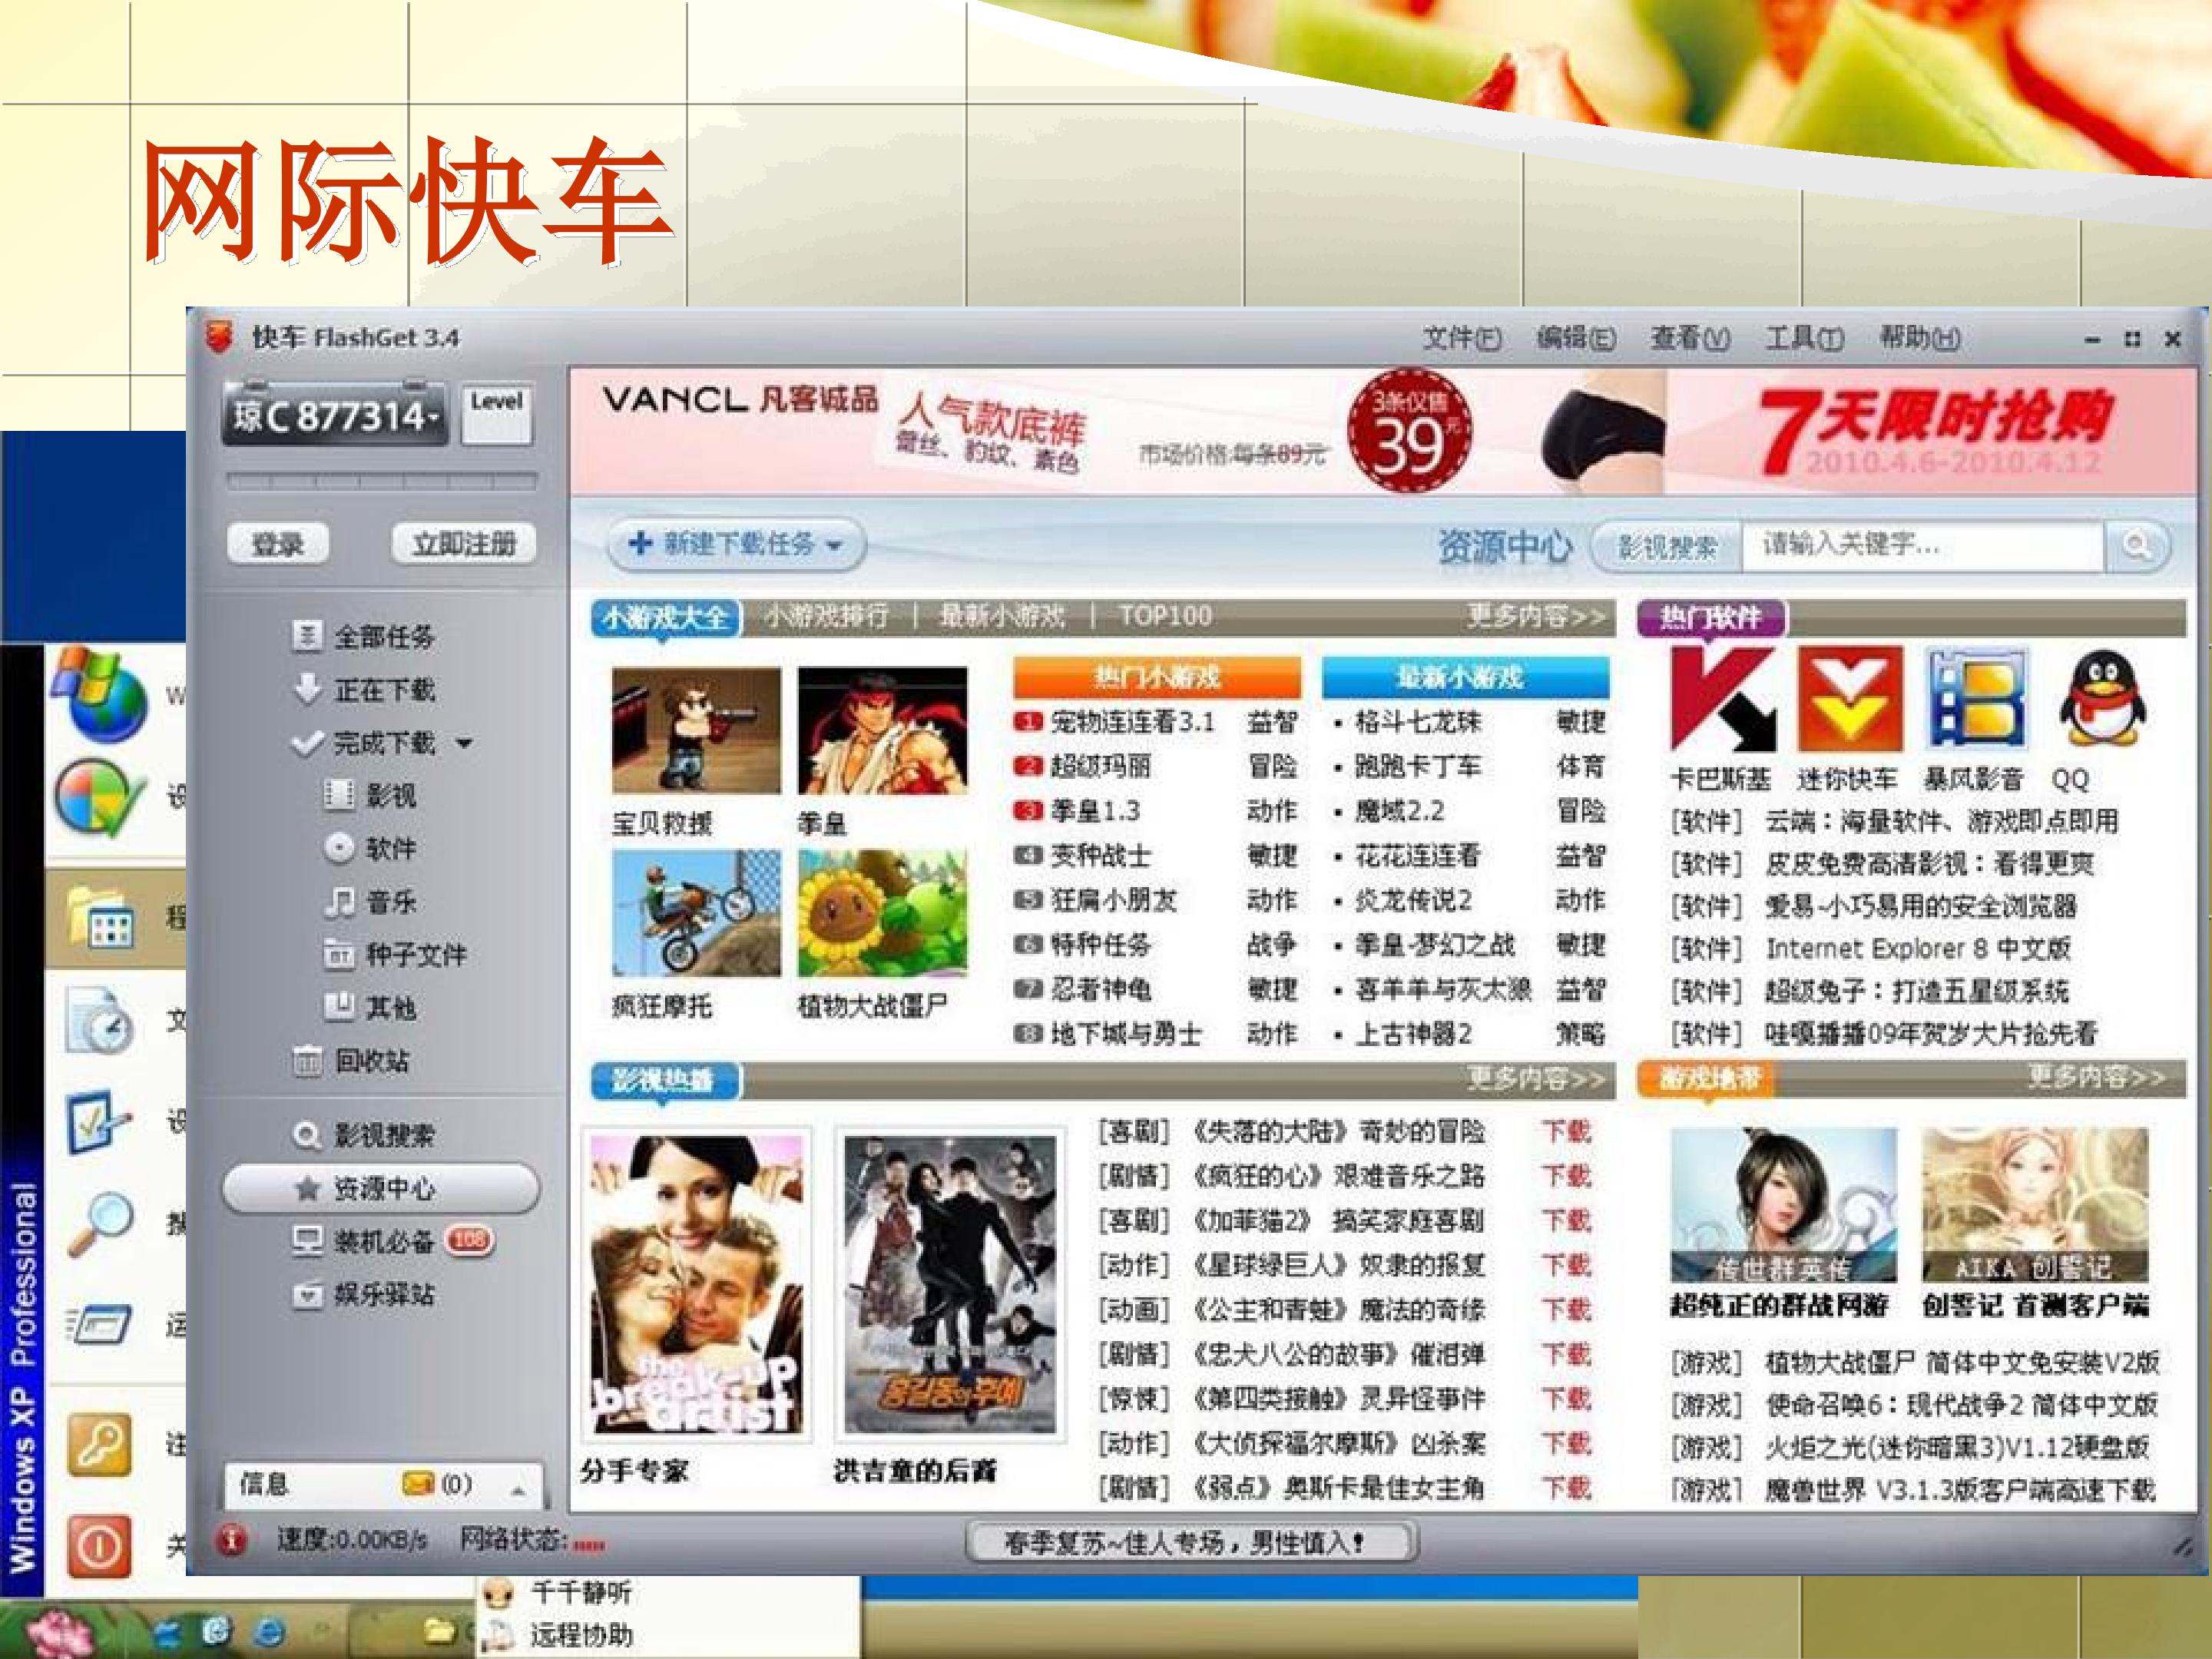Open the 植物大战僵尸 game thumbnail
This screenshot has height=1659, width=2212.
tap(883, 913)
